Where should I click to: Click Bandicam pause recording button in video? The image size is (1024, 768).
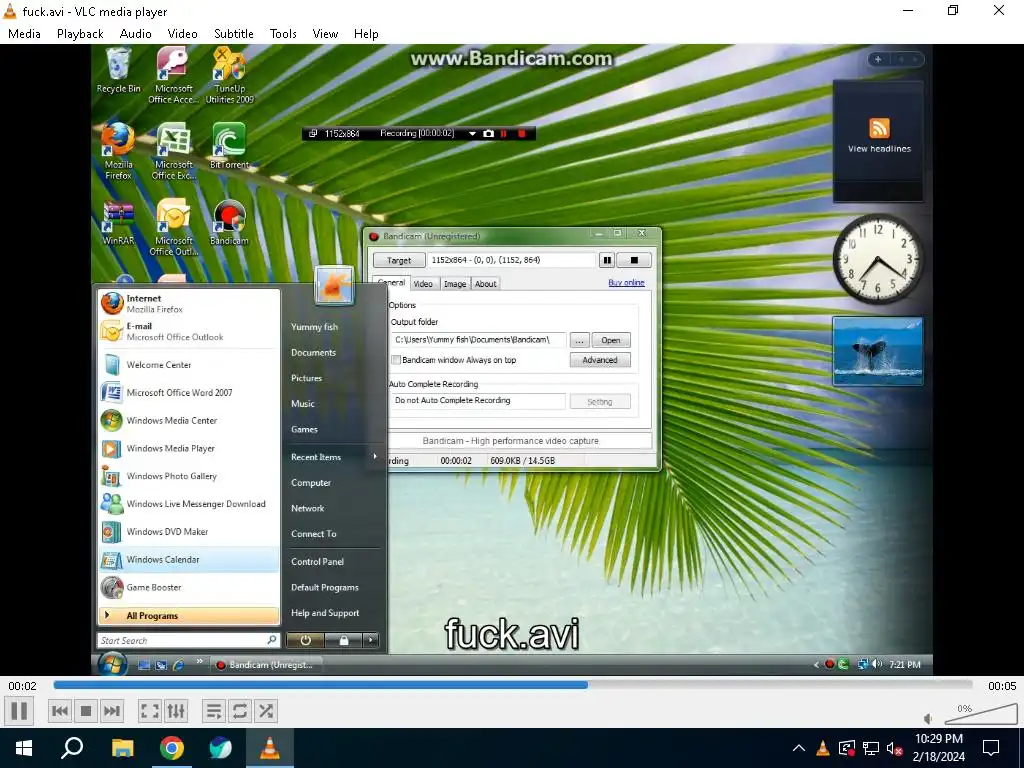(x=607, y=260)
